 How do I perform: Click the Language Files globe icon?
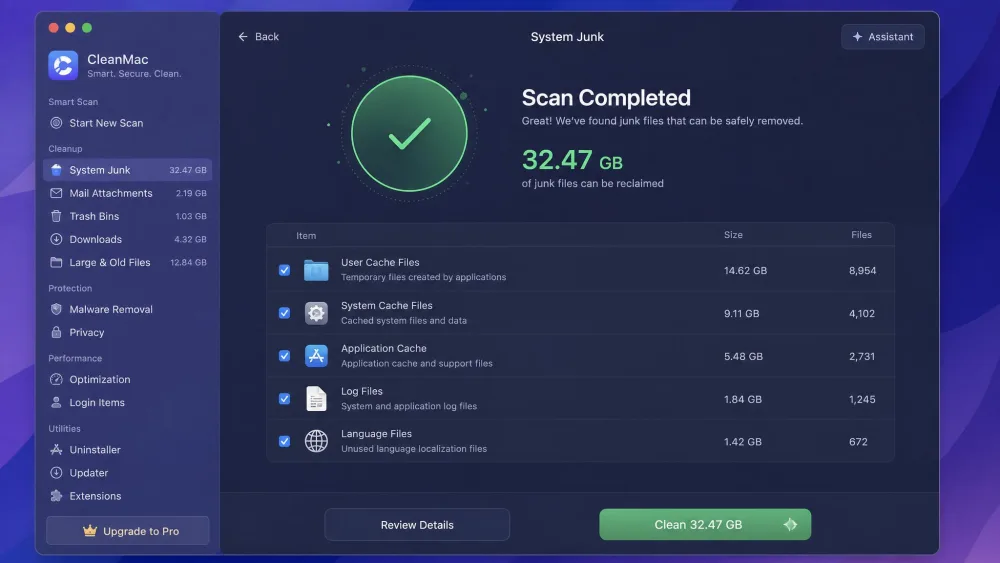[x=316, y=441]
